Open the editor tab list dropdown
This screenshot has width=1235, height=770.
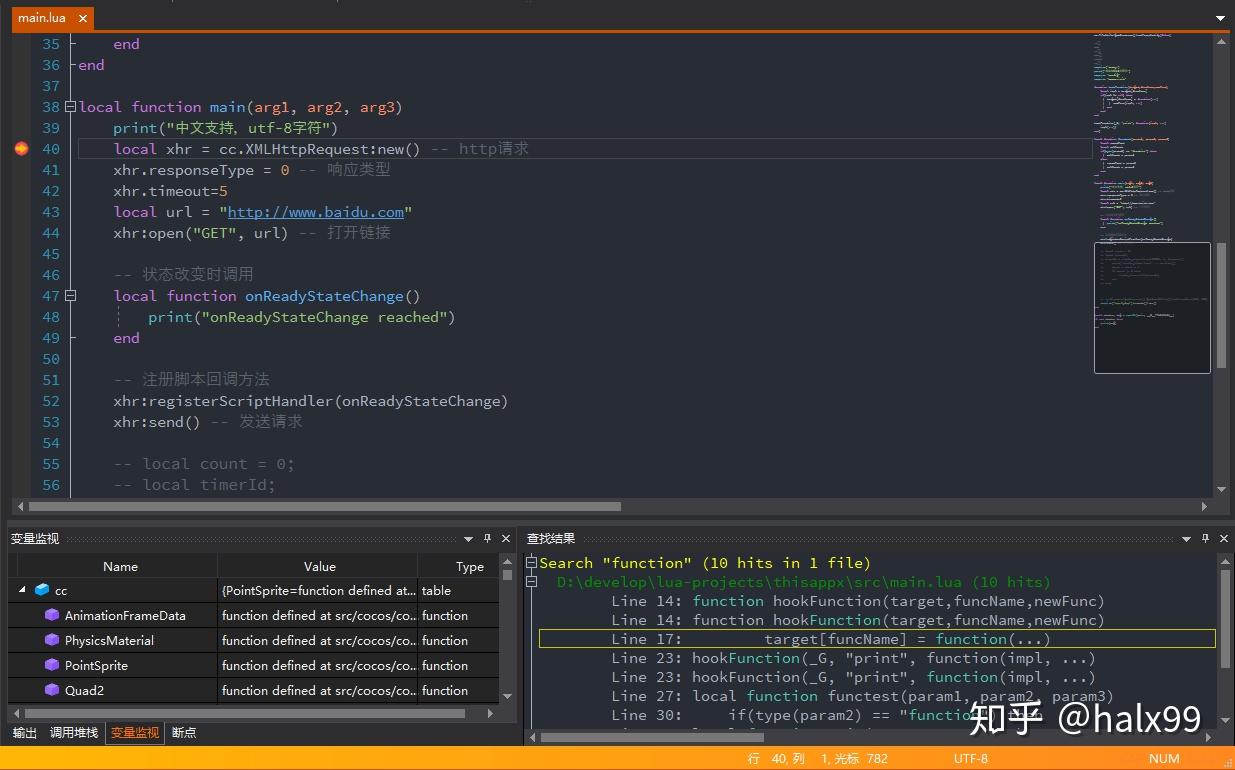click(1219, 18)
